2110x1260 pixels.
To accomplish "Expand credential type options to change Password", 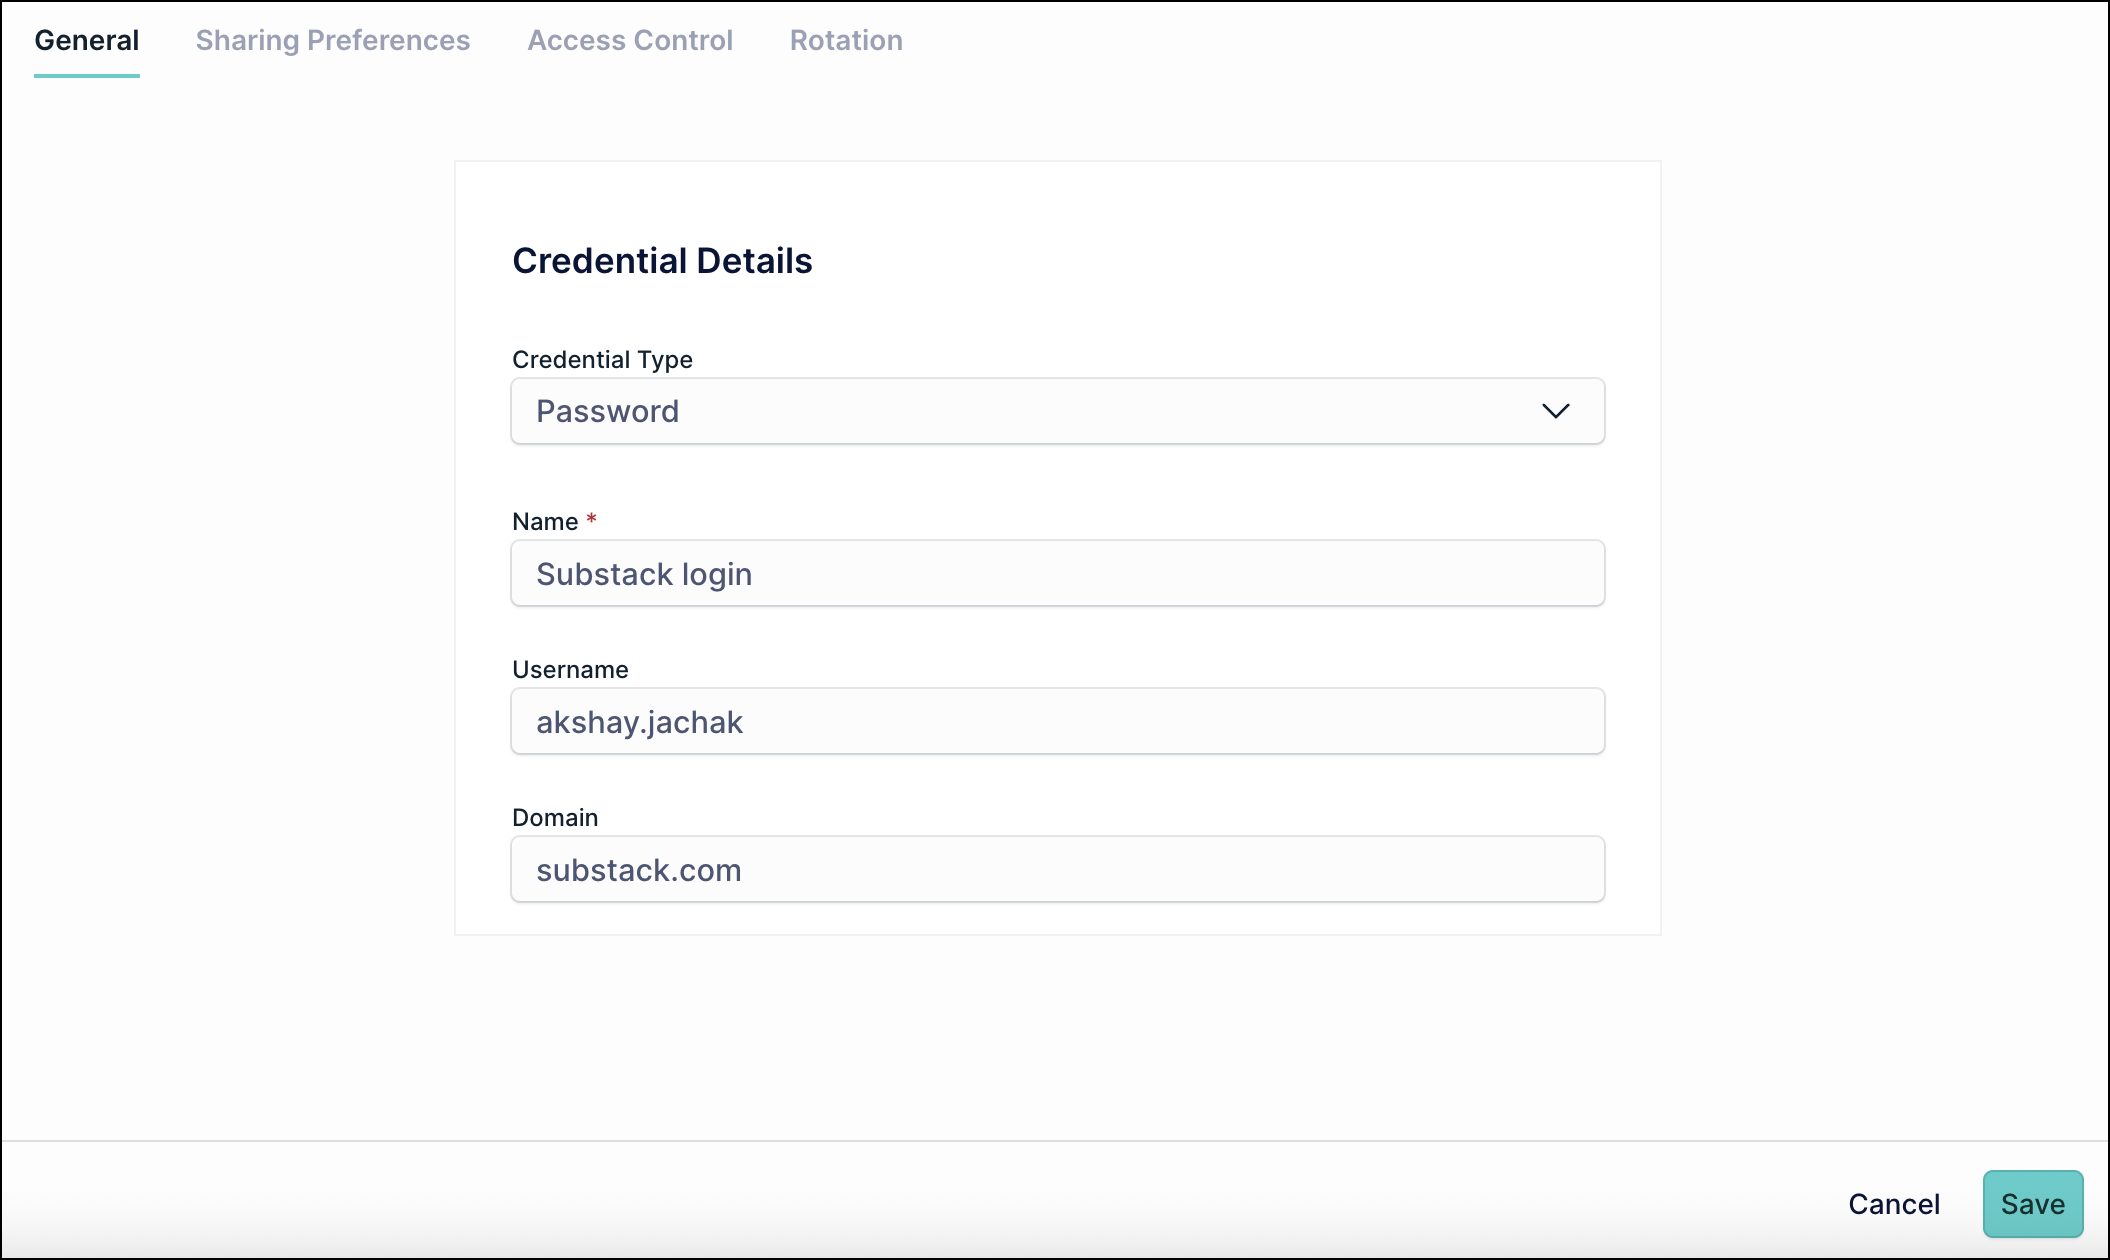I will (x=1057, y=411).
